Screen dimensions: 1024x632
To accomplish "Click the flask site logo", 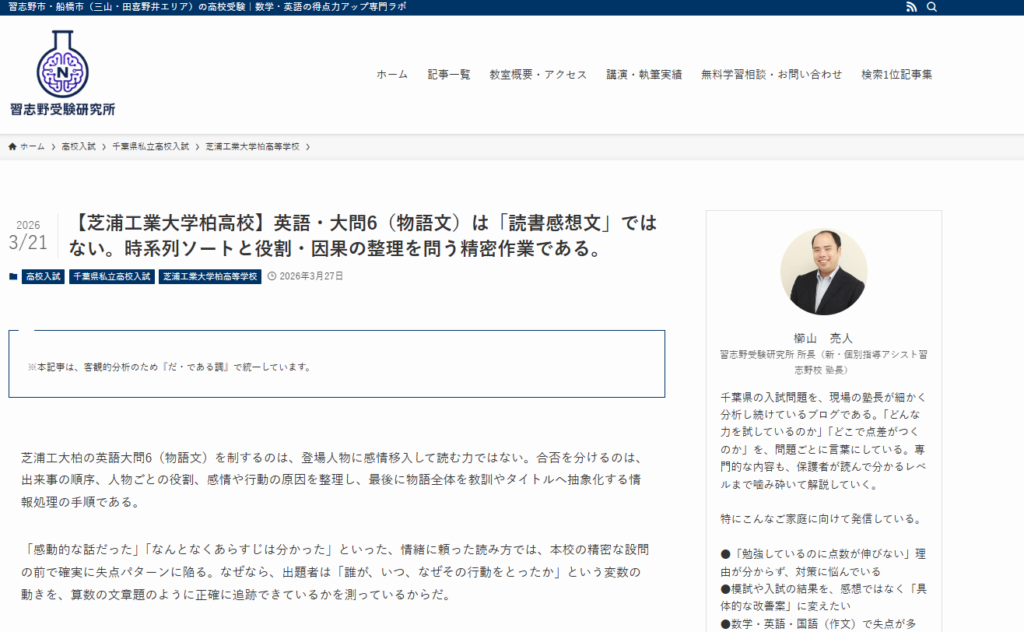I will (62, 63).
